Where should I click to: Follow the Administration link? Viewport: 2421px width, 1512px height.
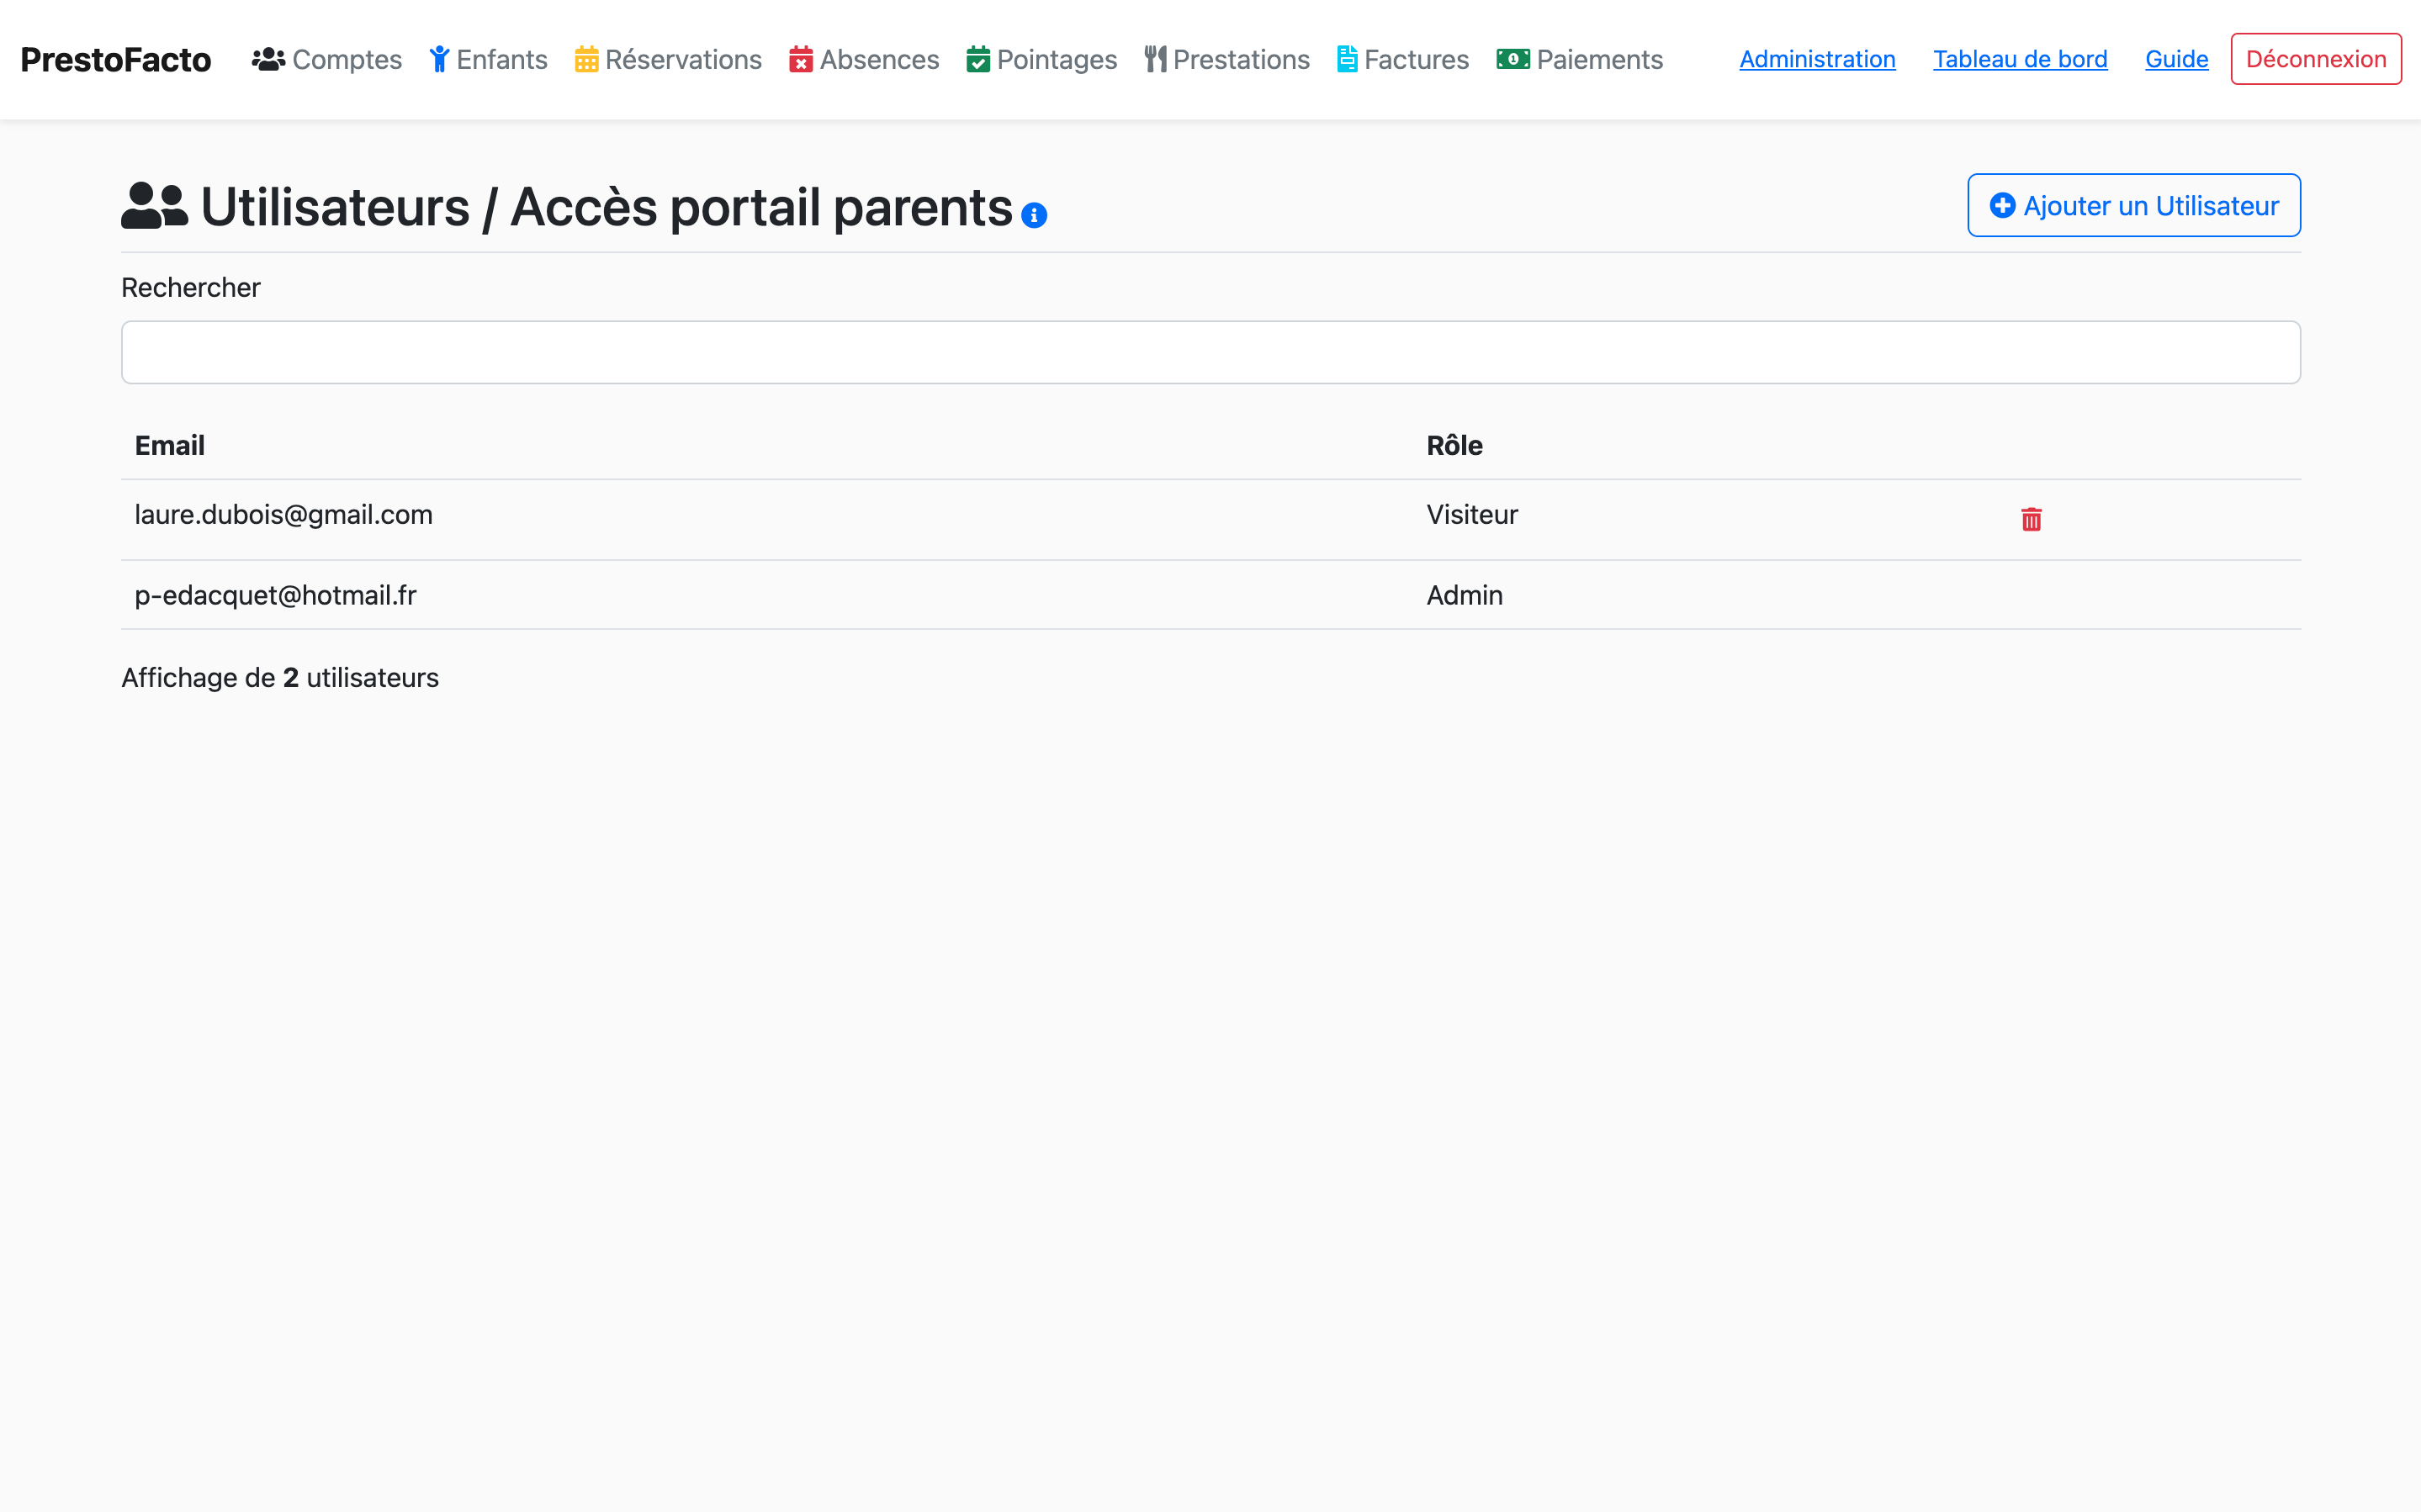coord(1817,59)
